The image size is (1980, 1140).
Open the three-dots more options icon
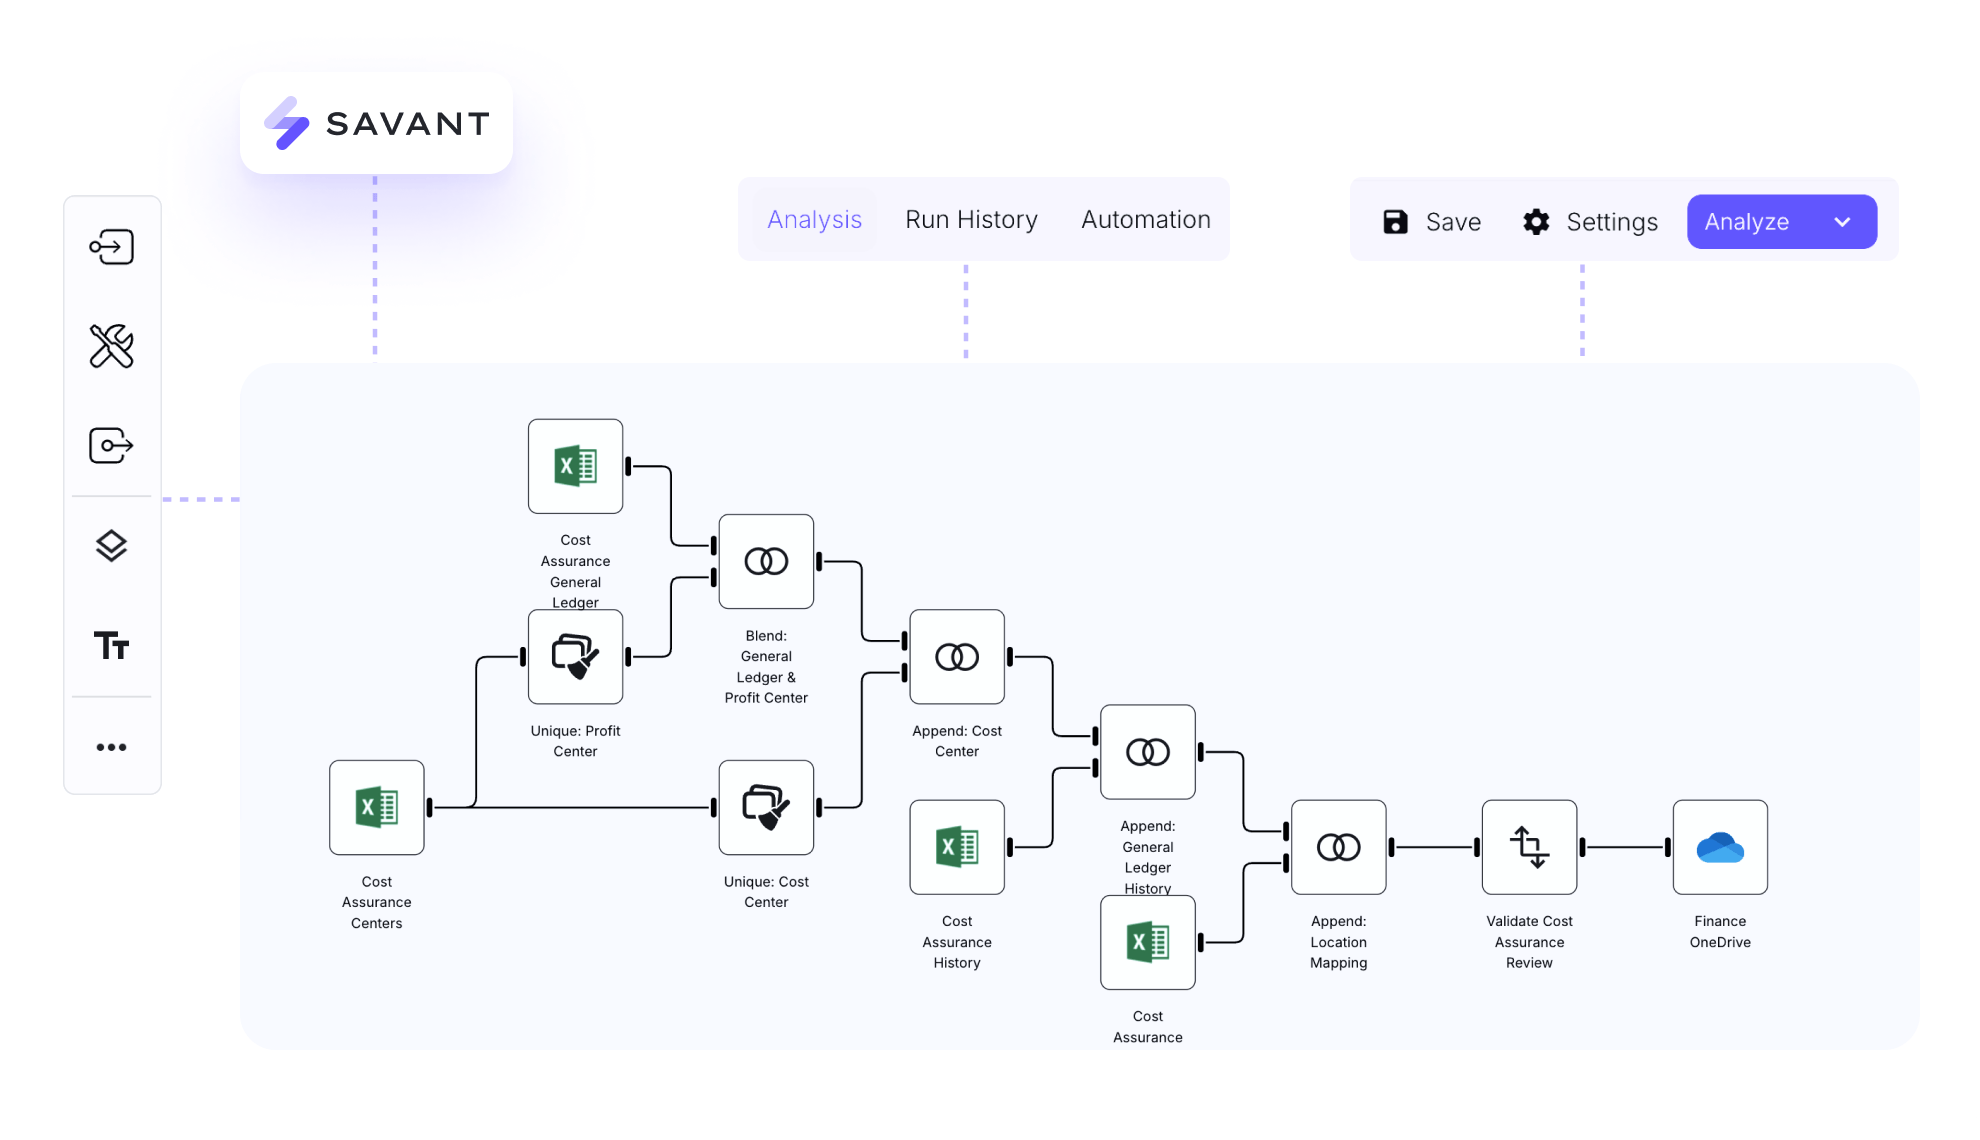tap(111, 747)
